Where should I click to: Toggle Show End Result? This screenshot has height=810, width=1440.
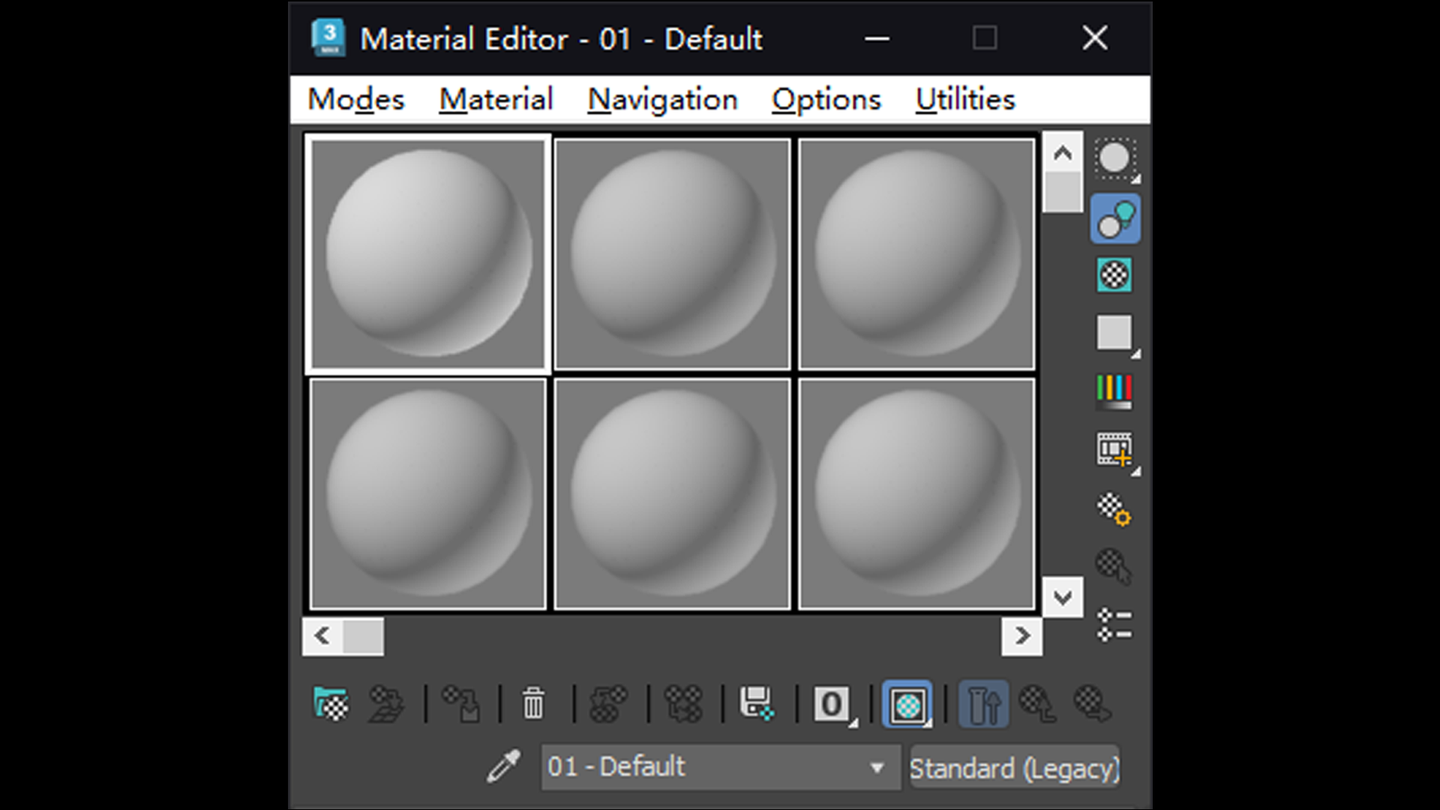tap(983, 703)
